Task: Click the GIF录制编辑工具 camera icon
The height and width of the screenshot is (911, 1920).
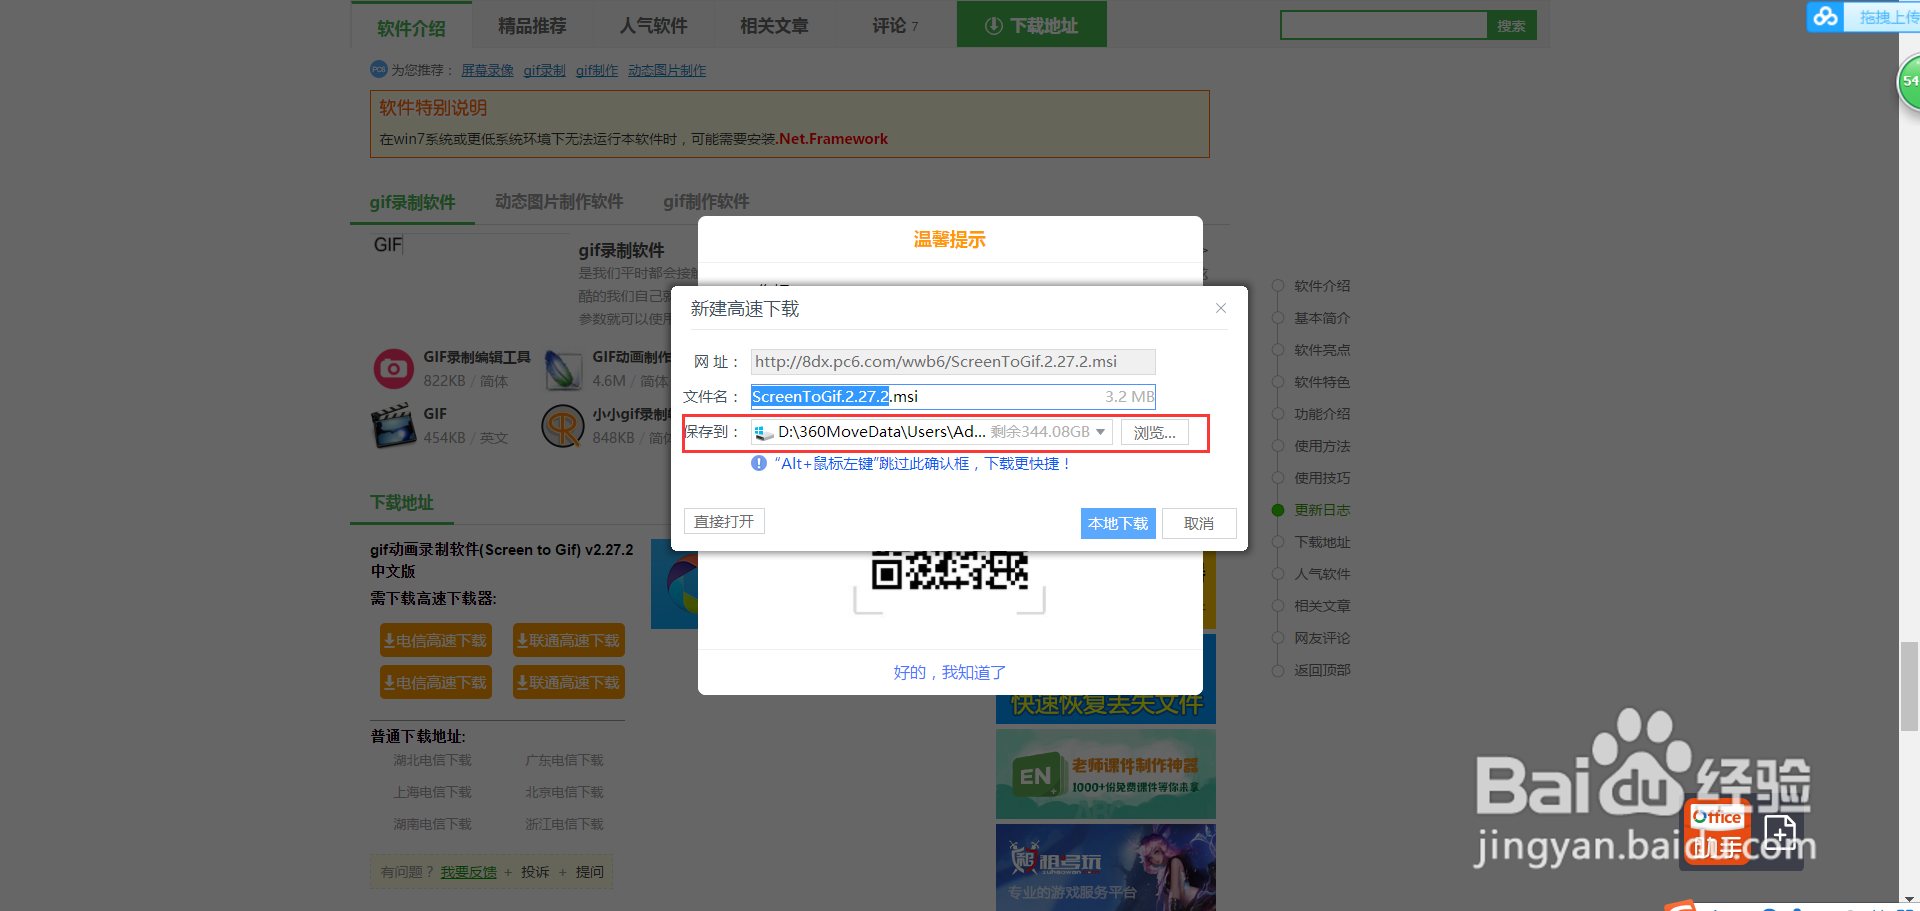Action: click(393, 369)
